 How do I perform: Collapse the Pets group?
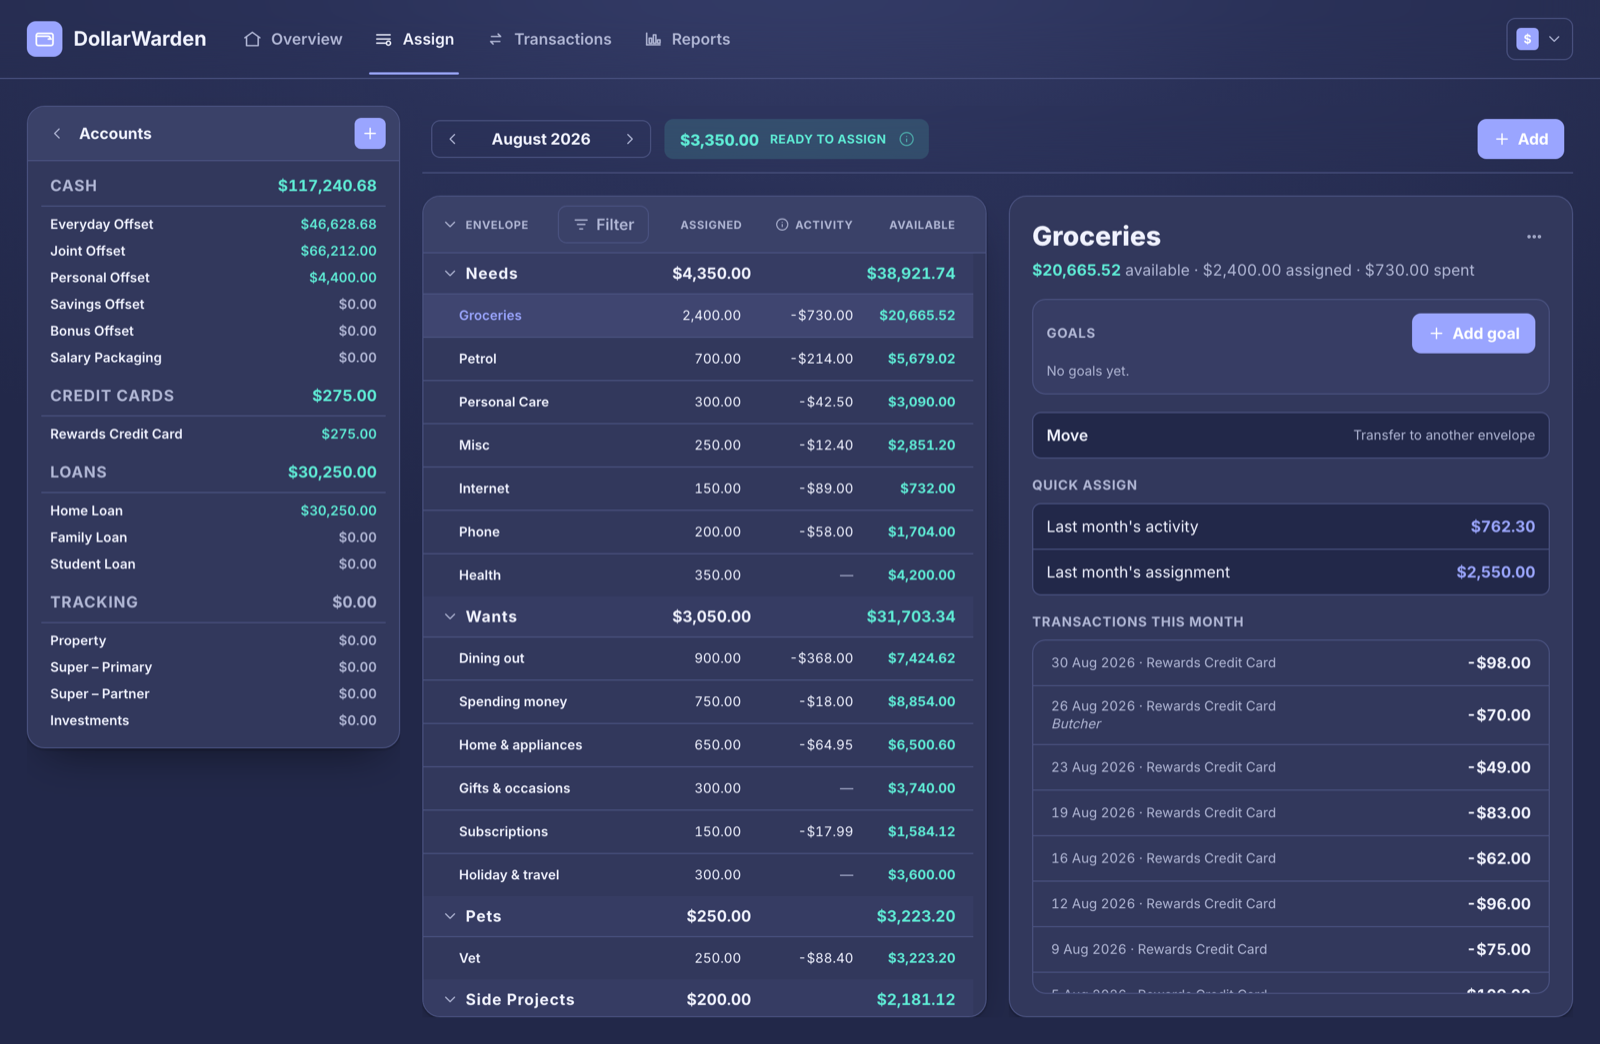[450, 916]
